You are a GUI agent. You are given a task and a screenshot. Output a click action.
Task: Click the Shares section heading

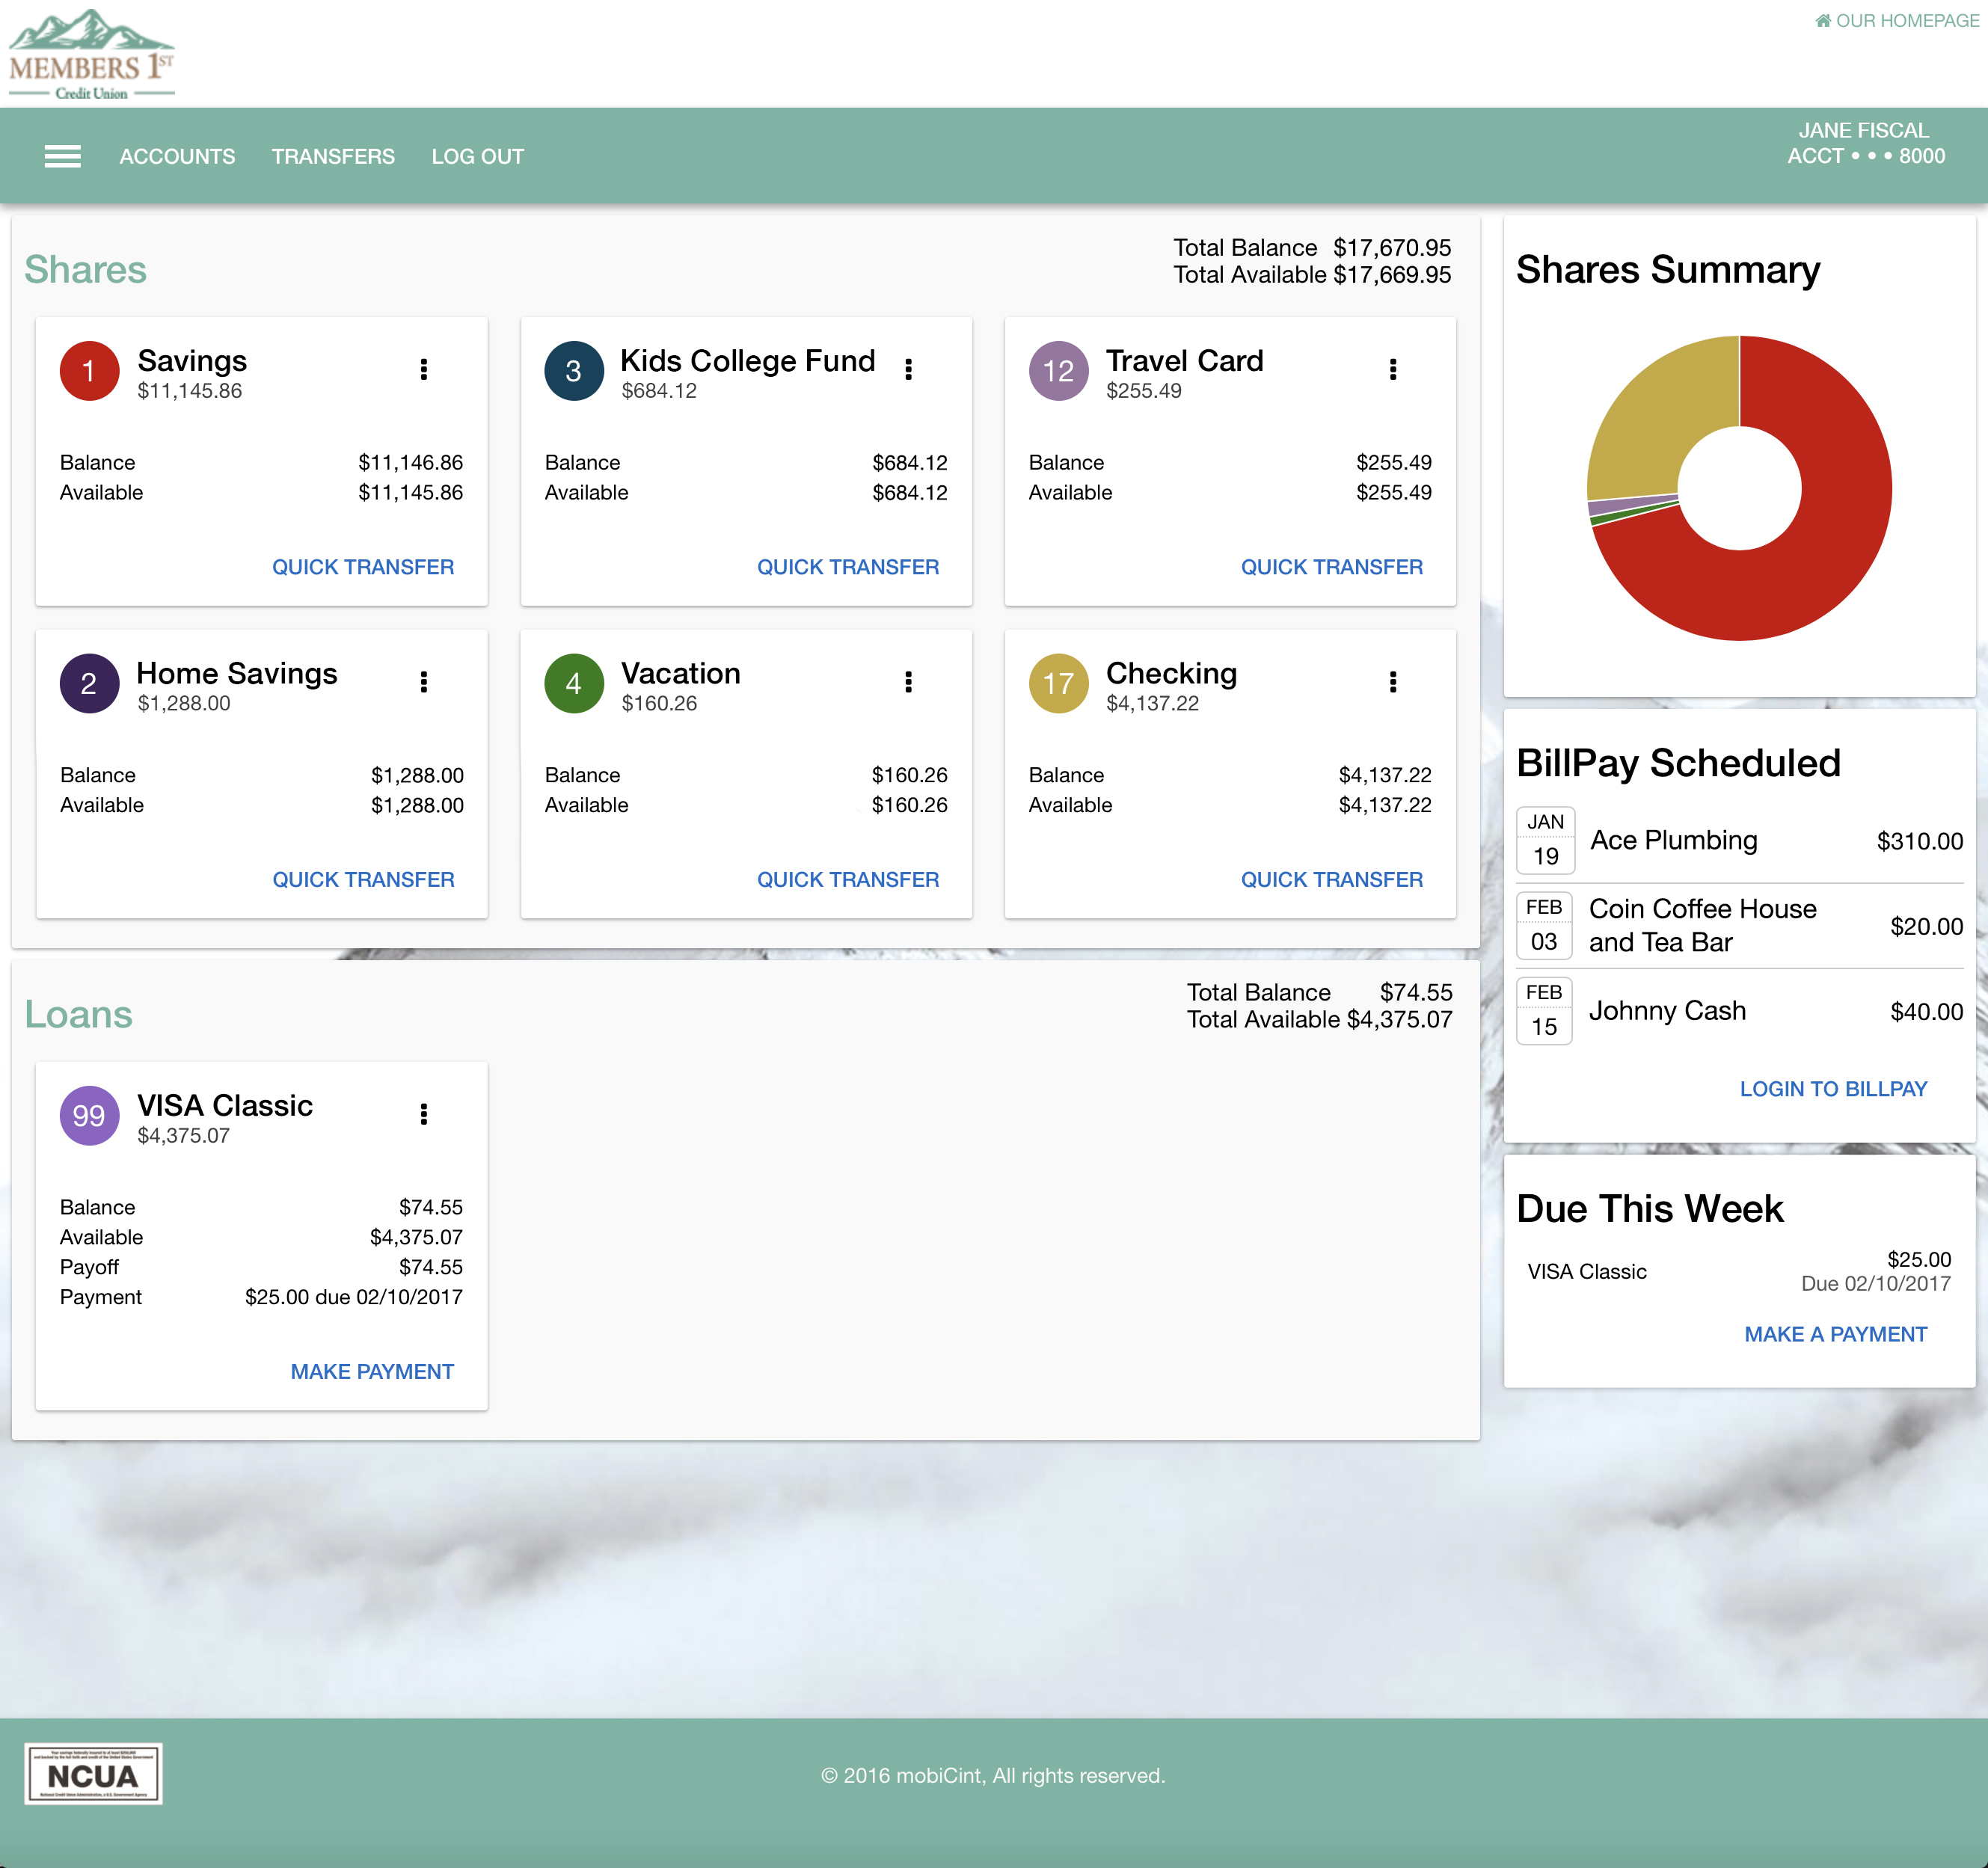(x=86, y=270)
